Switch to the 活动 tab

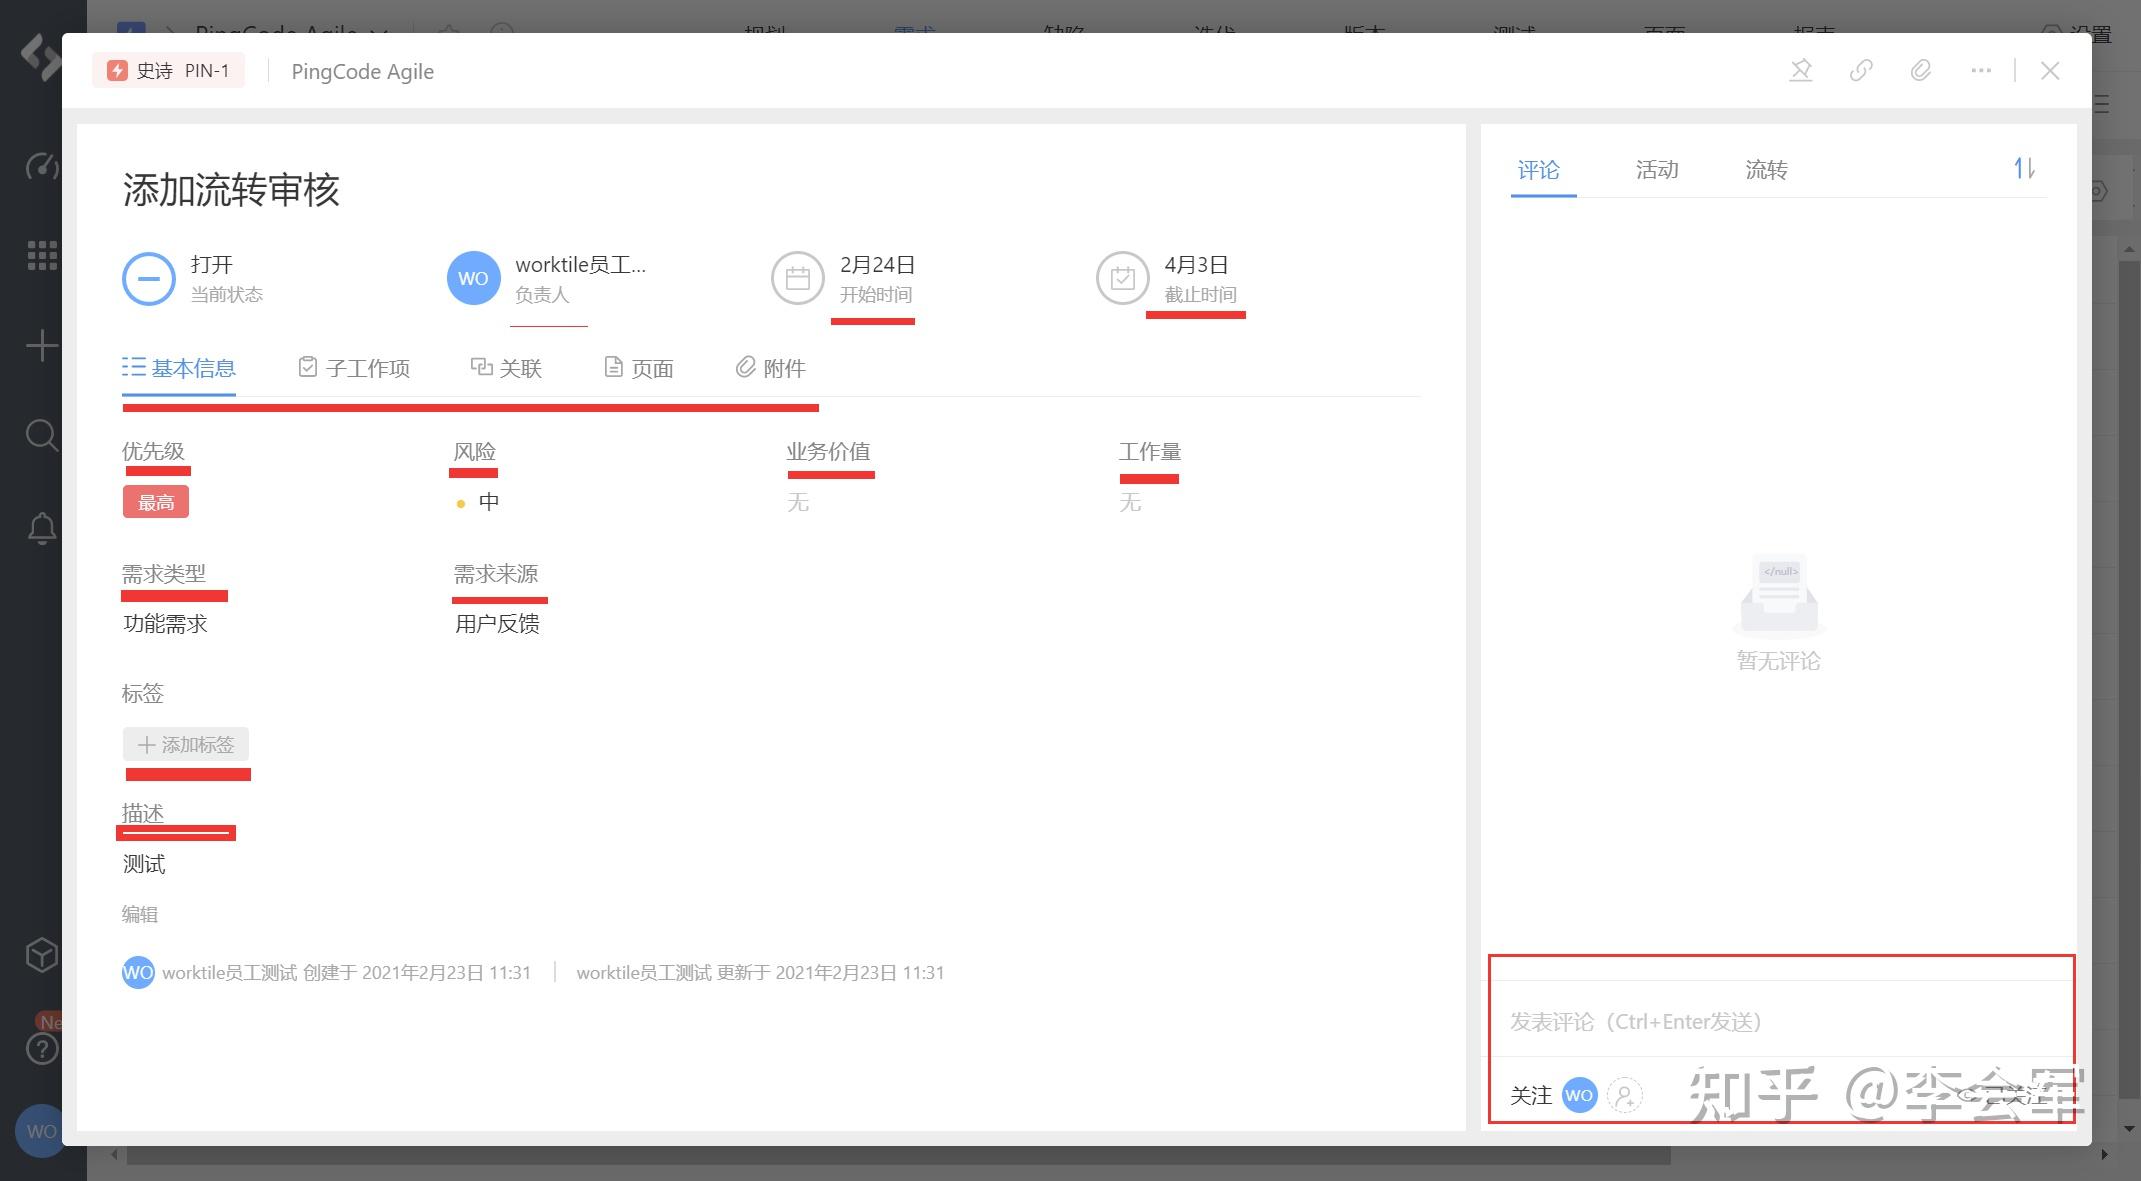coord(1656,170)
